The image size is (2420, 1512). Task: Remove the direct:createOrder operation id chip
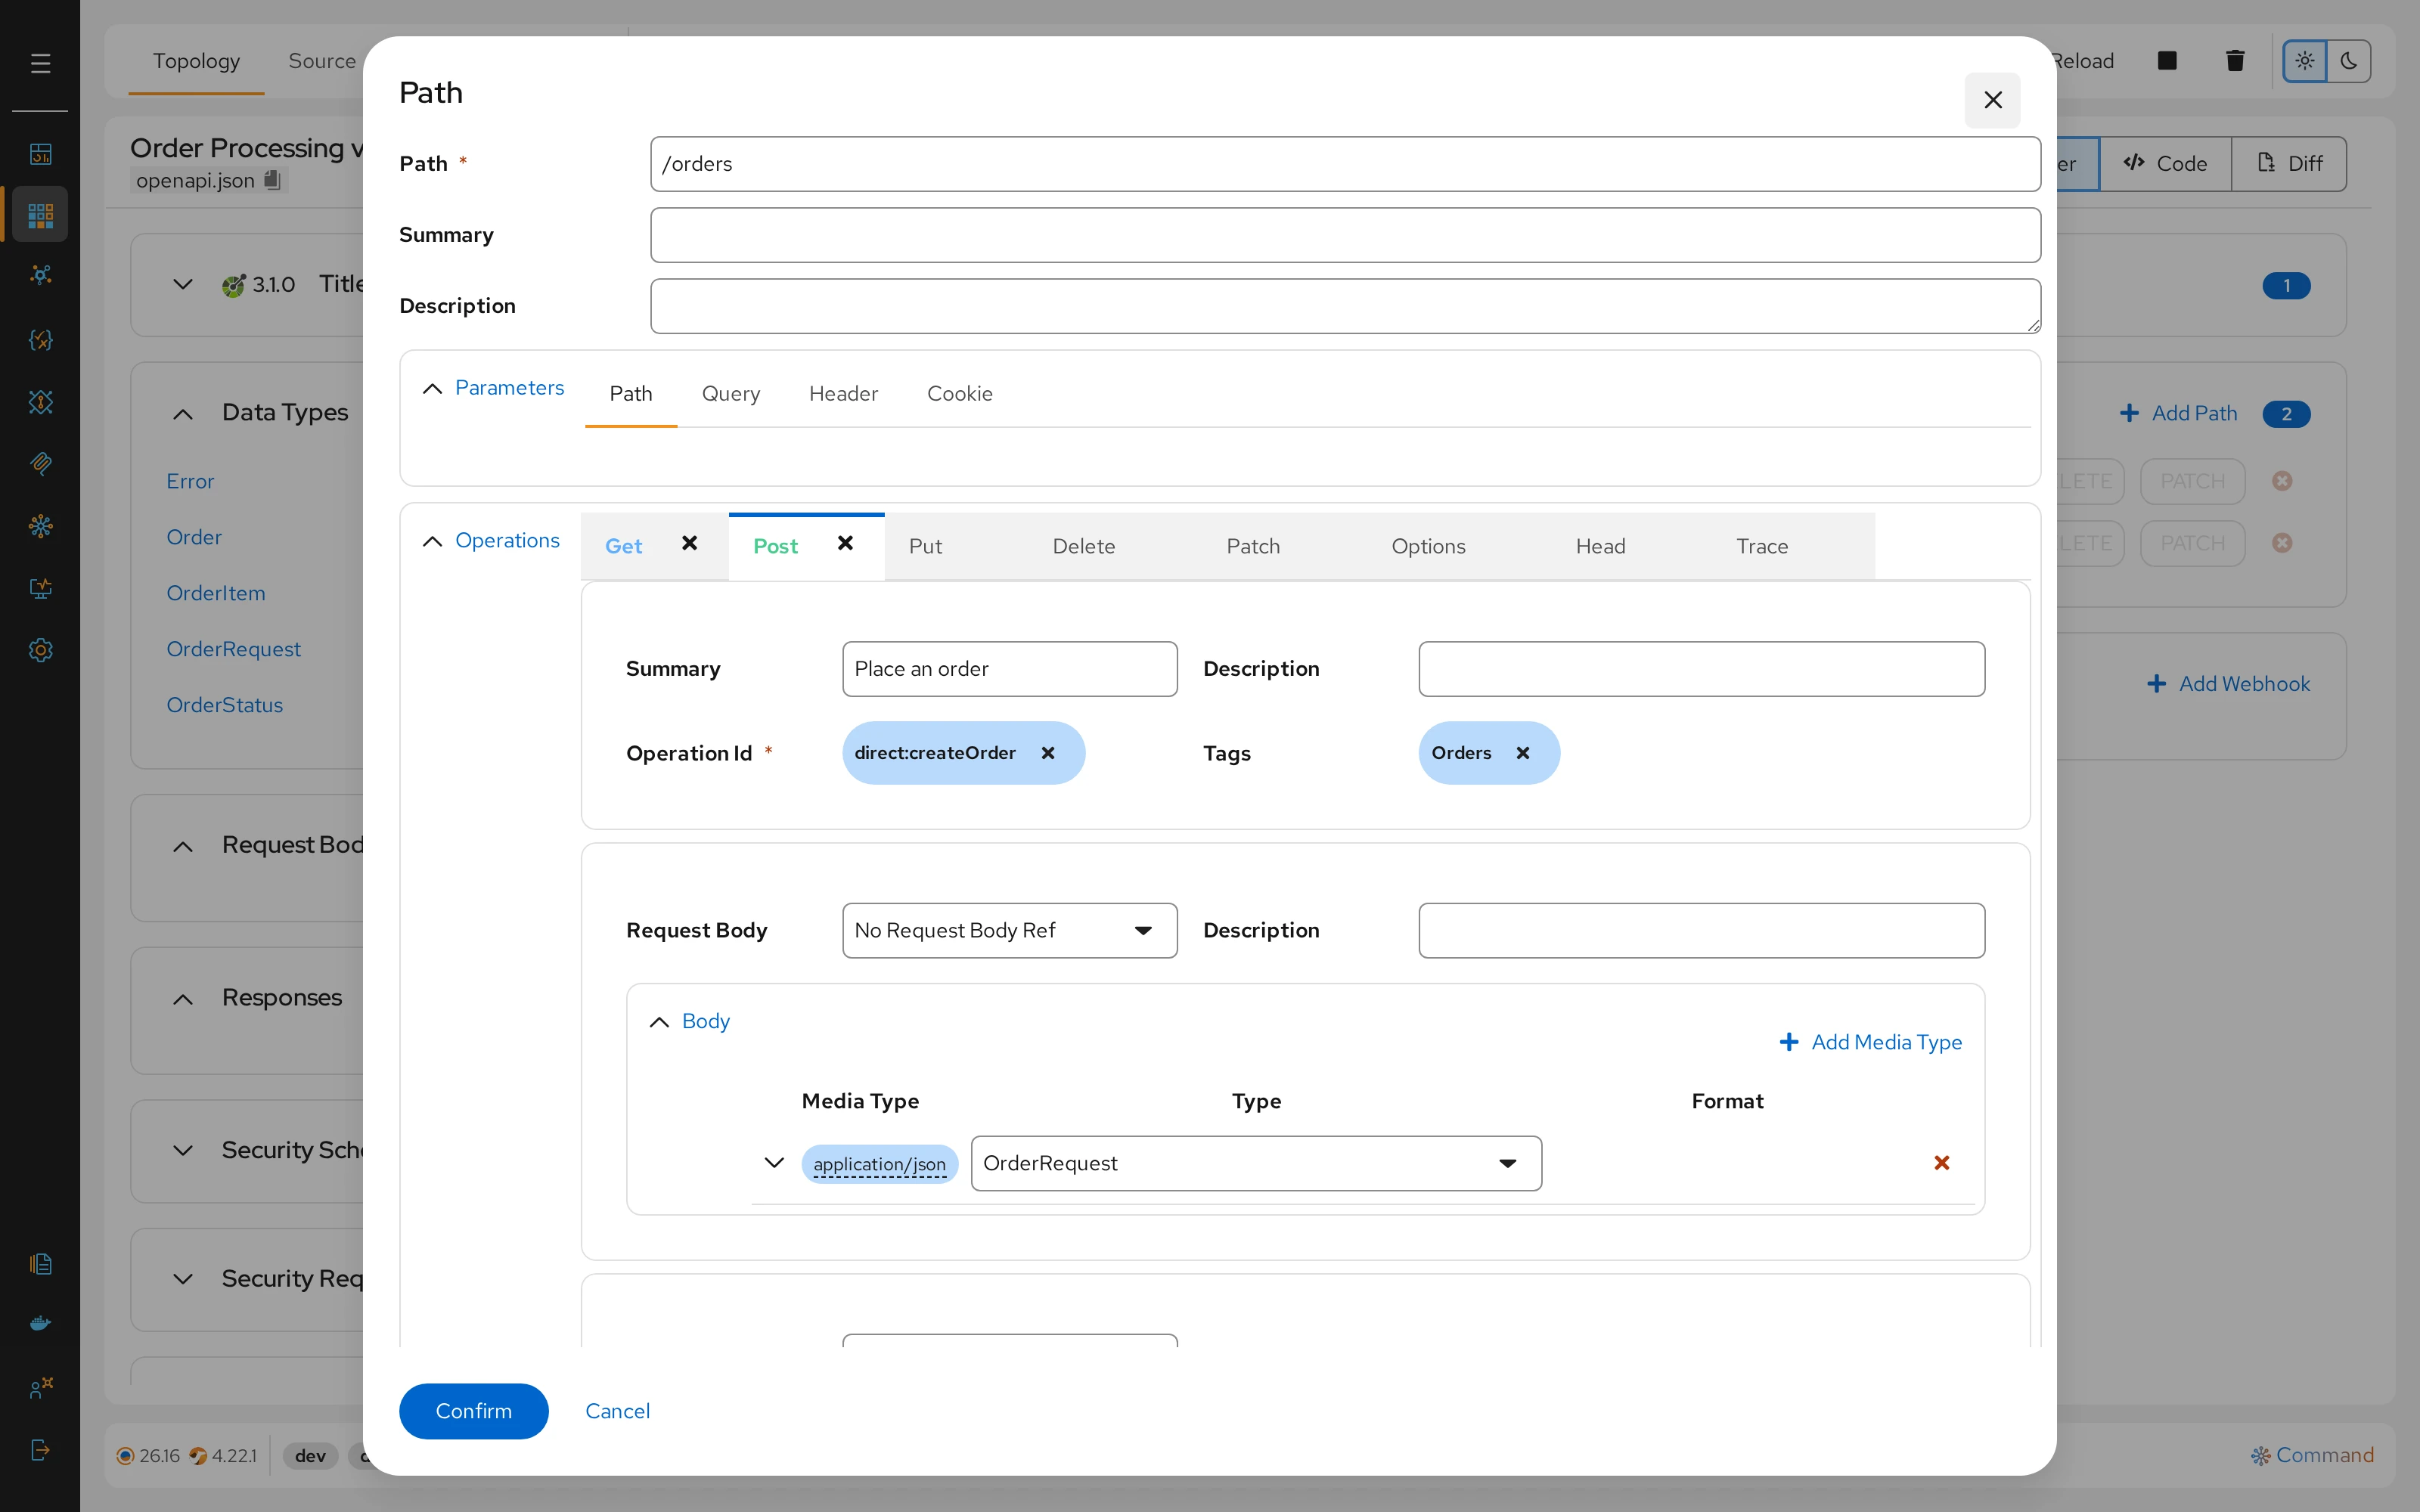(x=1048, y=753)
